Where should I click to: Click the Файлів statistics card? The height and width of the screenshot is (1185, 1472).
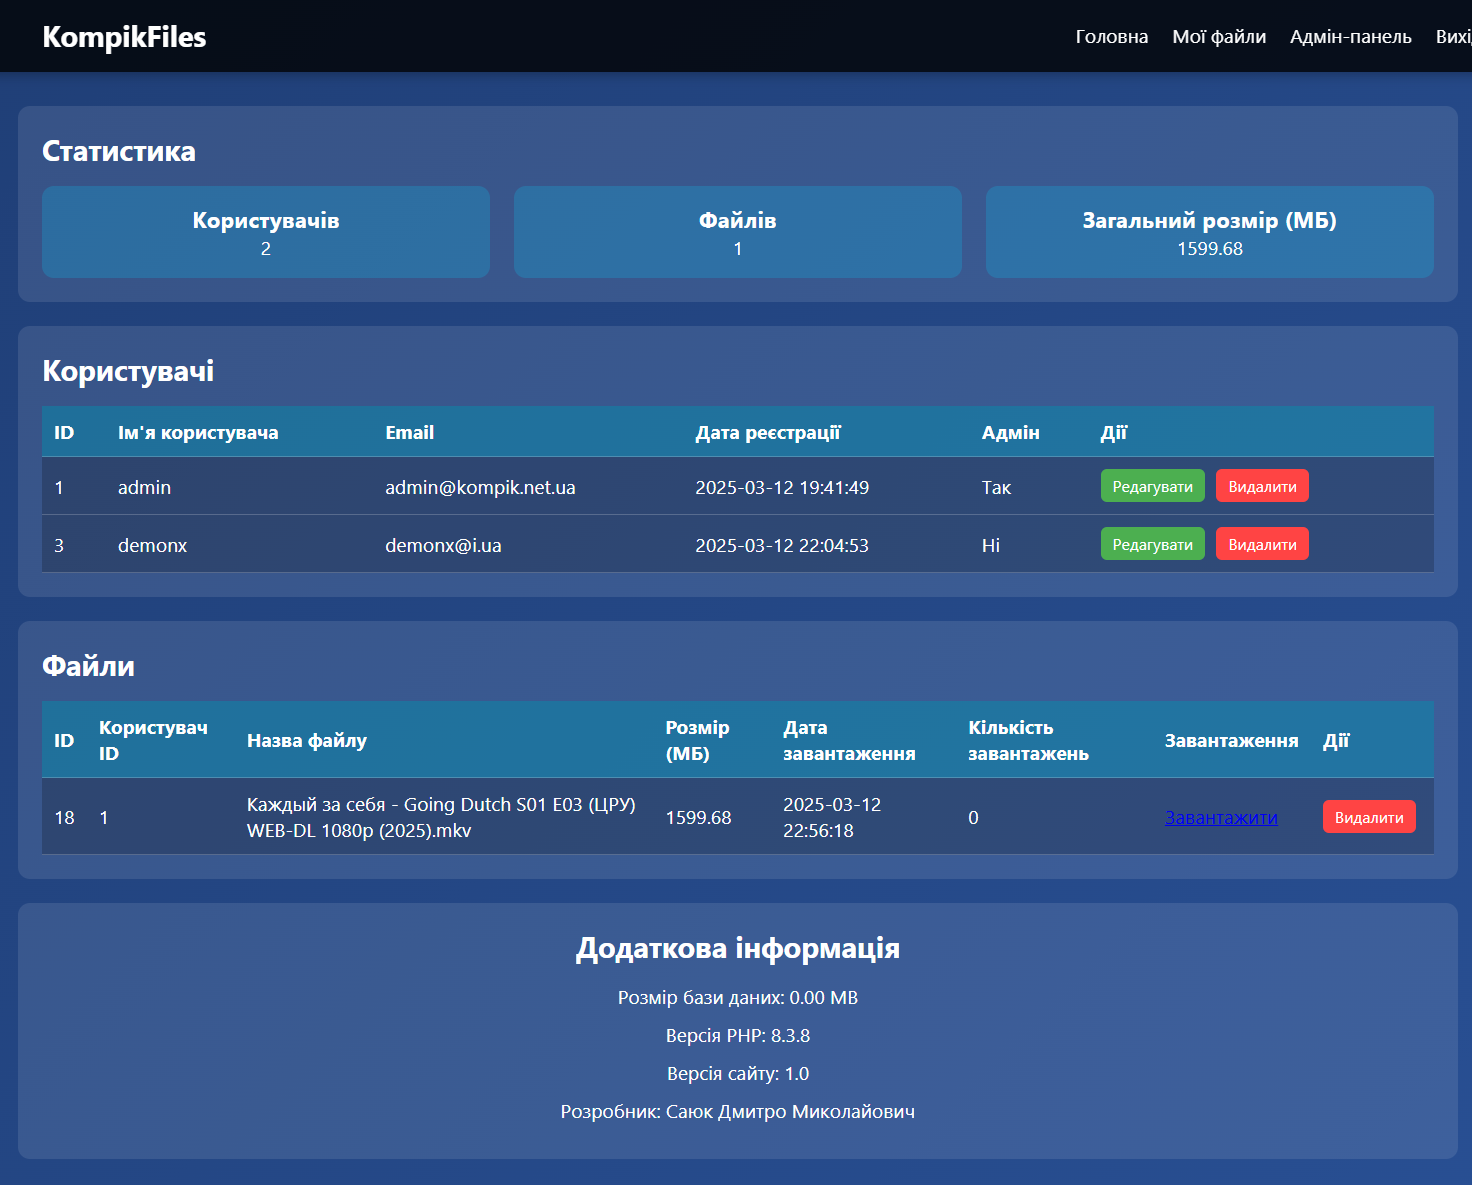tap(737, 232)
